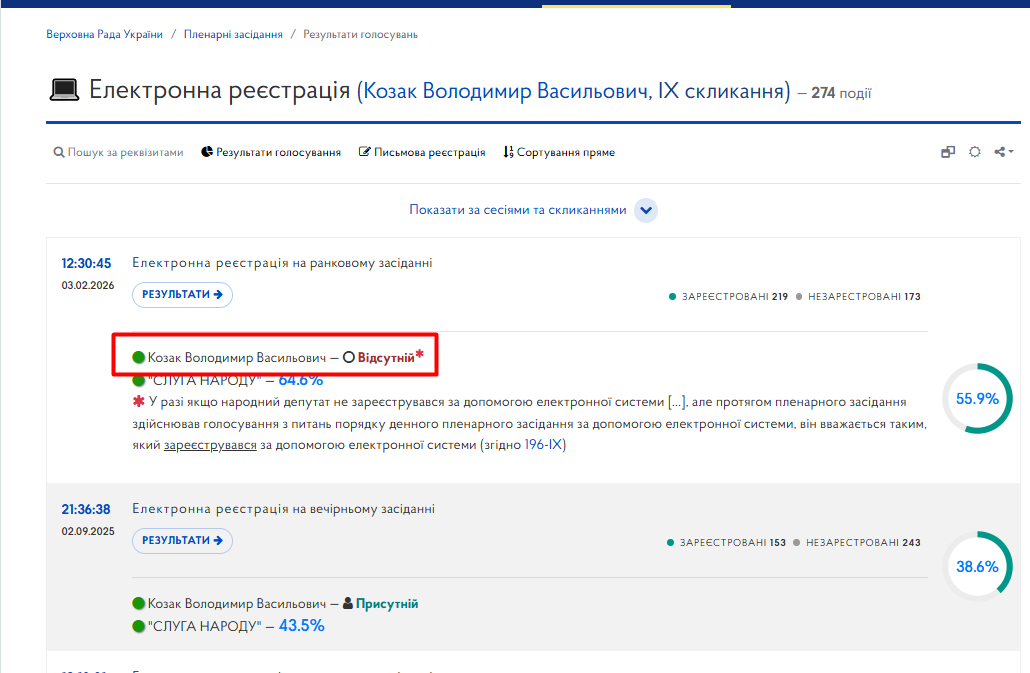Open the 196-IX law link

[x=543, y=445]
